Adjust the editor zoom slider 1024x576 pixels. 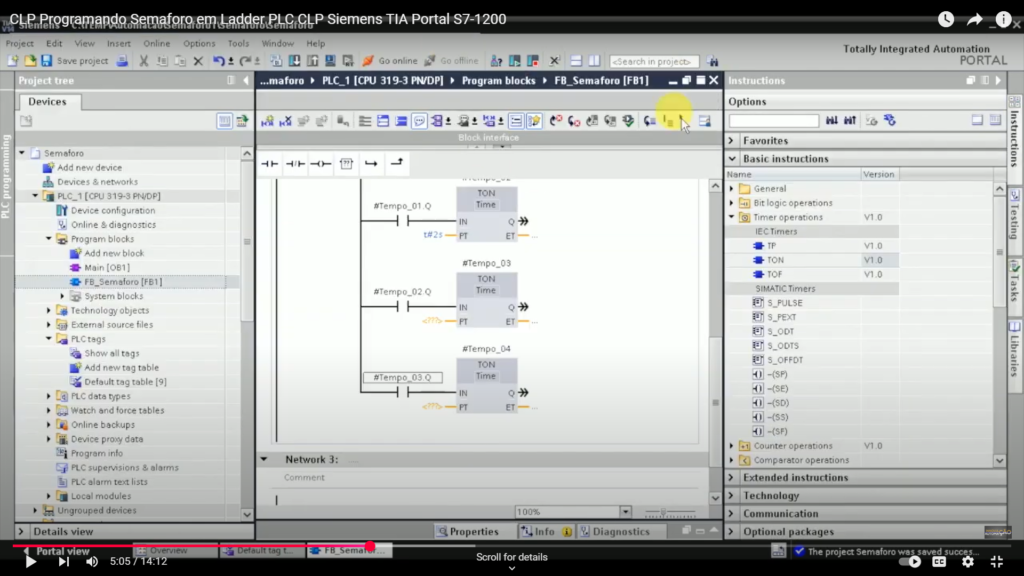tap(664, 512)
